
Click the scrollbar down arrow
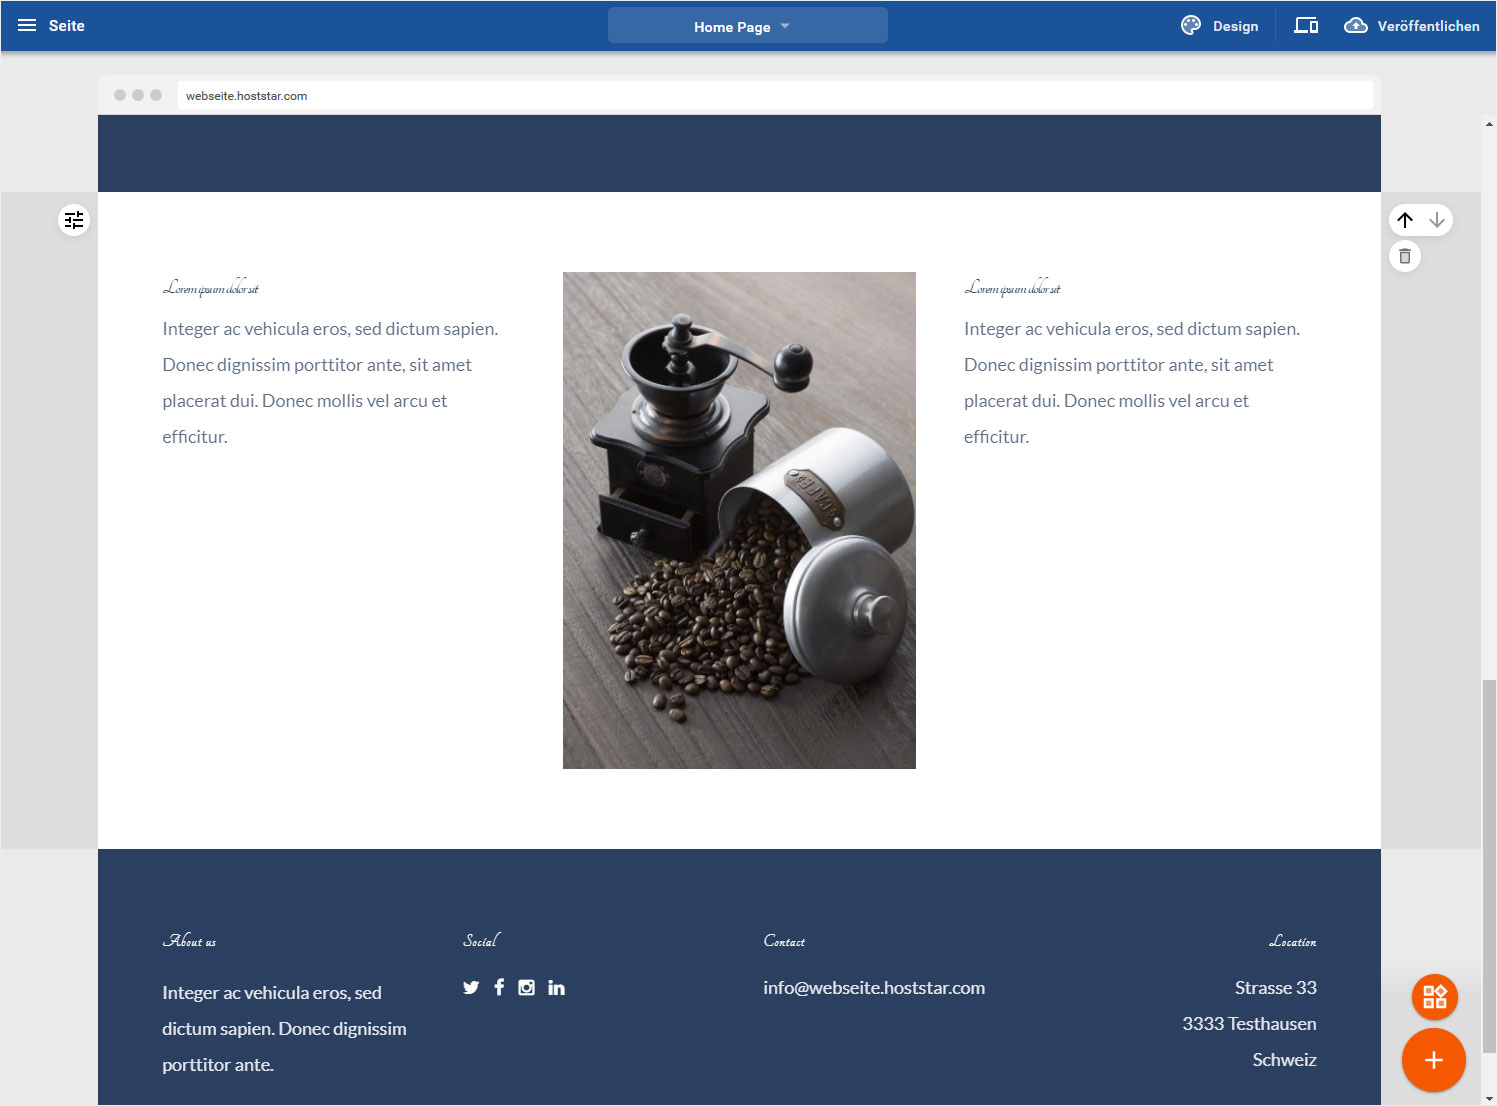pos(1489,1098)
